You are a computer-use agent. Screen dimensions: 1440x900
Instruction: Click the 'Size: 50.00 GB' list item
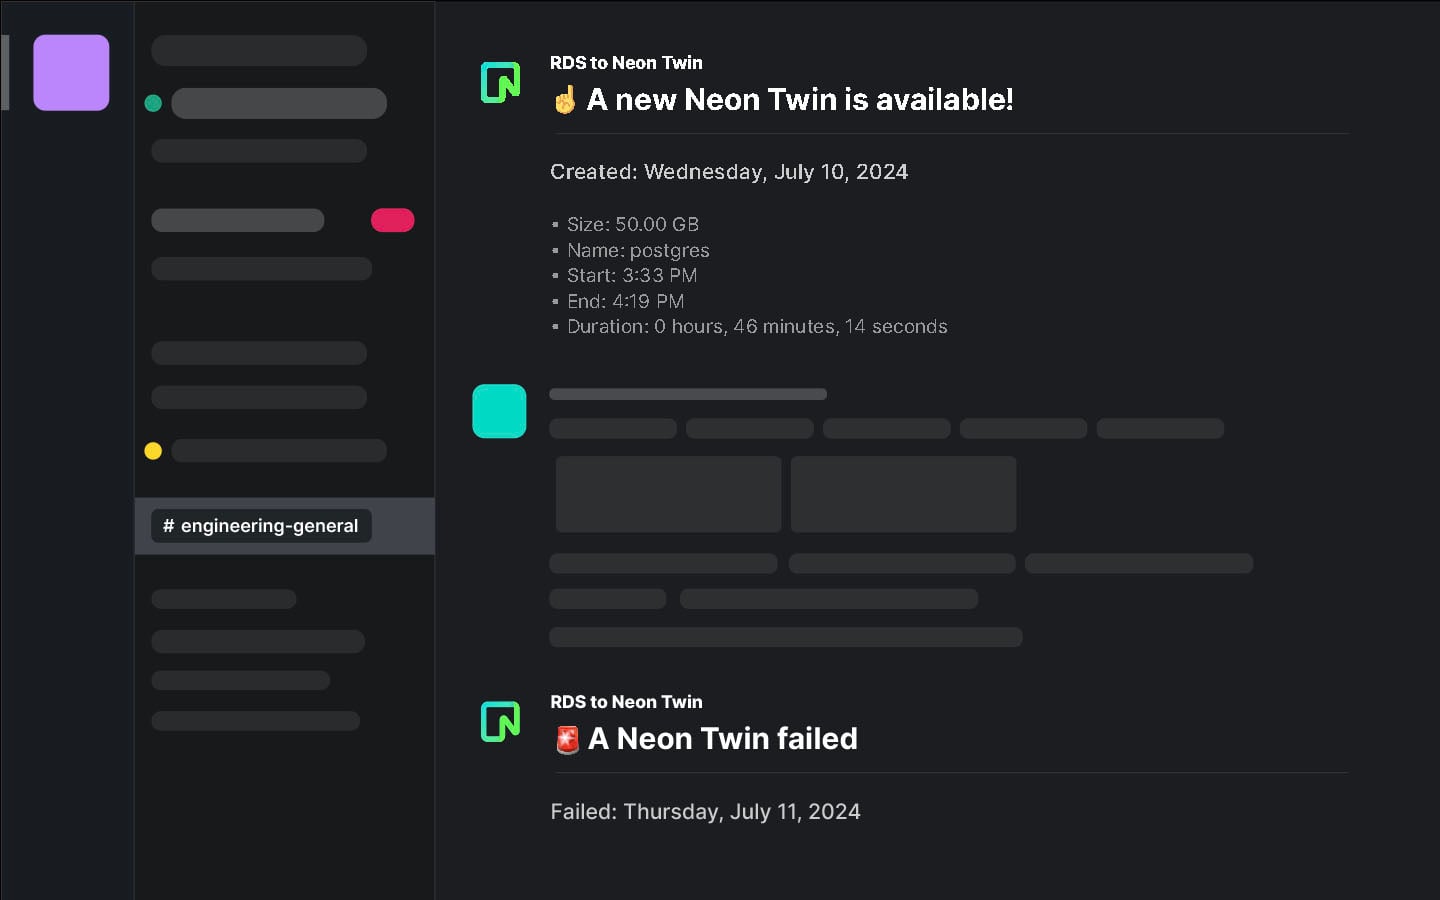633,225
